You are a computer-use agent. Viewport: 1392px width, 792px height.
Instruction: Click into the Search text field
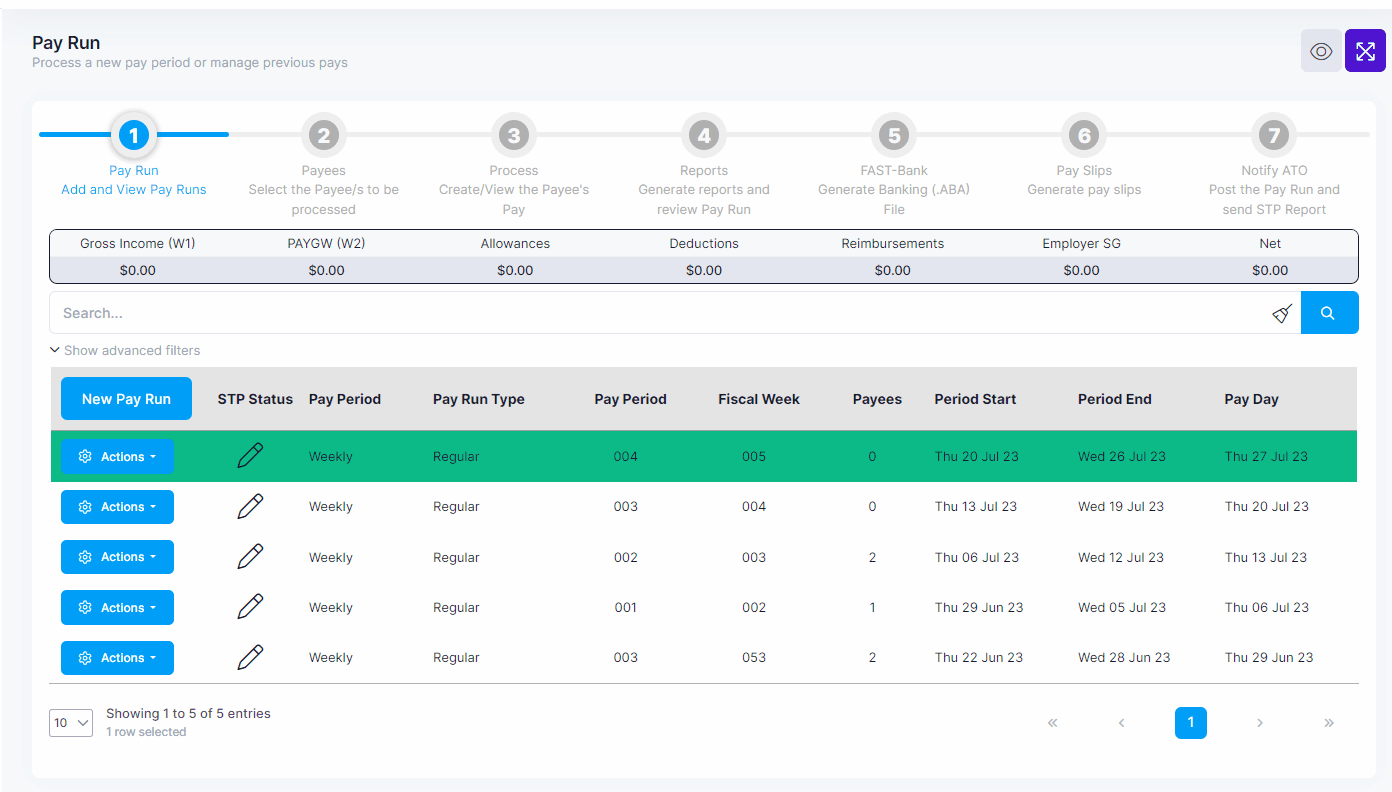[660, 313]
